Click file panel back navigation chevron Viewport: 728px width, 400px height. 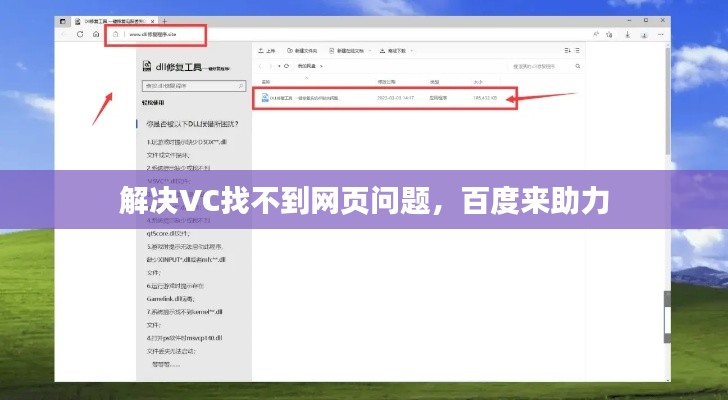click(260, 66)
